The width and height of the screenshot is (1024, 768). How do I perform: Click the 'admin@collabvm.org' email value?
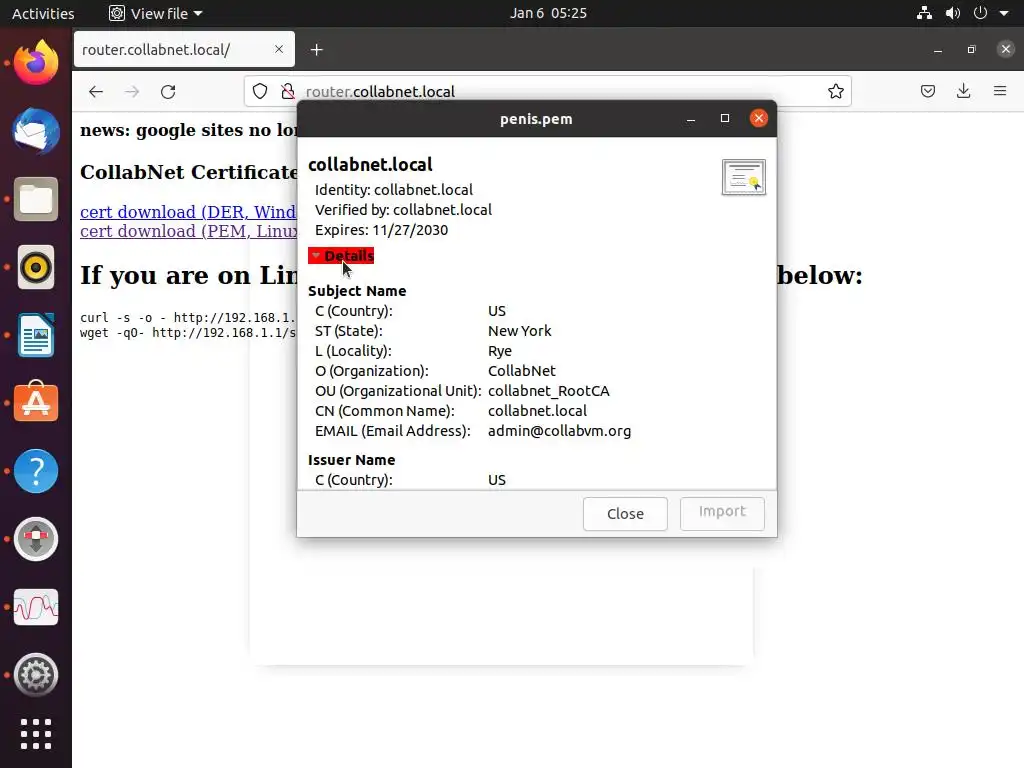(x=560, y=431)
